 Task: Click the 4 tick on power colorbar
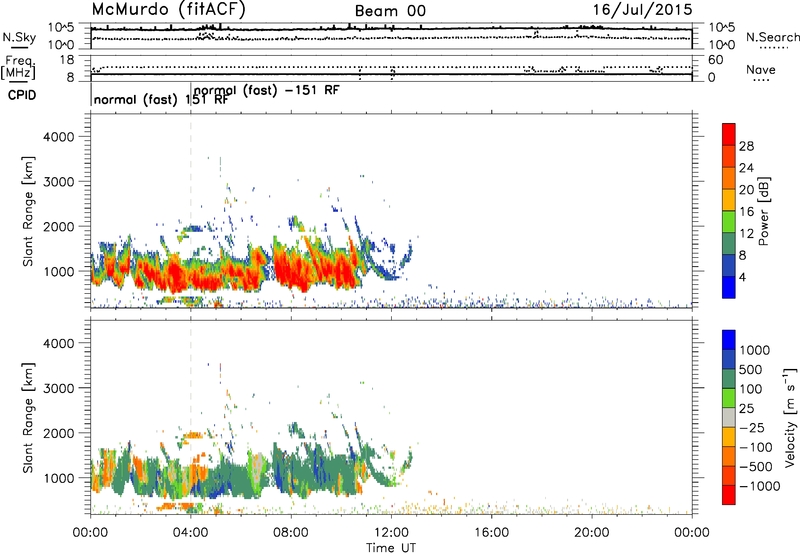click(x=742, y=277)
